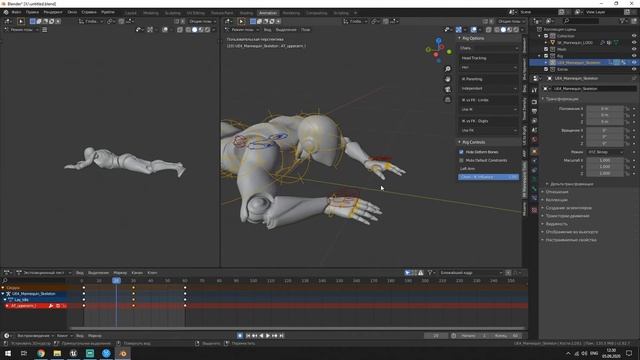Expand the Дельта-трансформация section
640x360 pixels.
571,184
